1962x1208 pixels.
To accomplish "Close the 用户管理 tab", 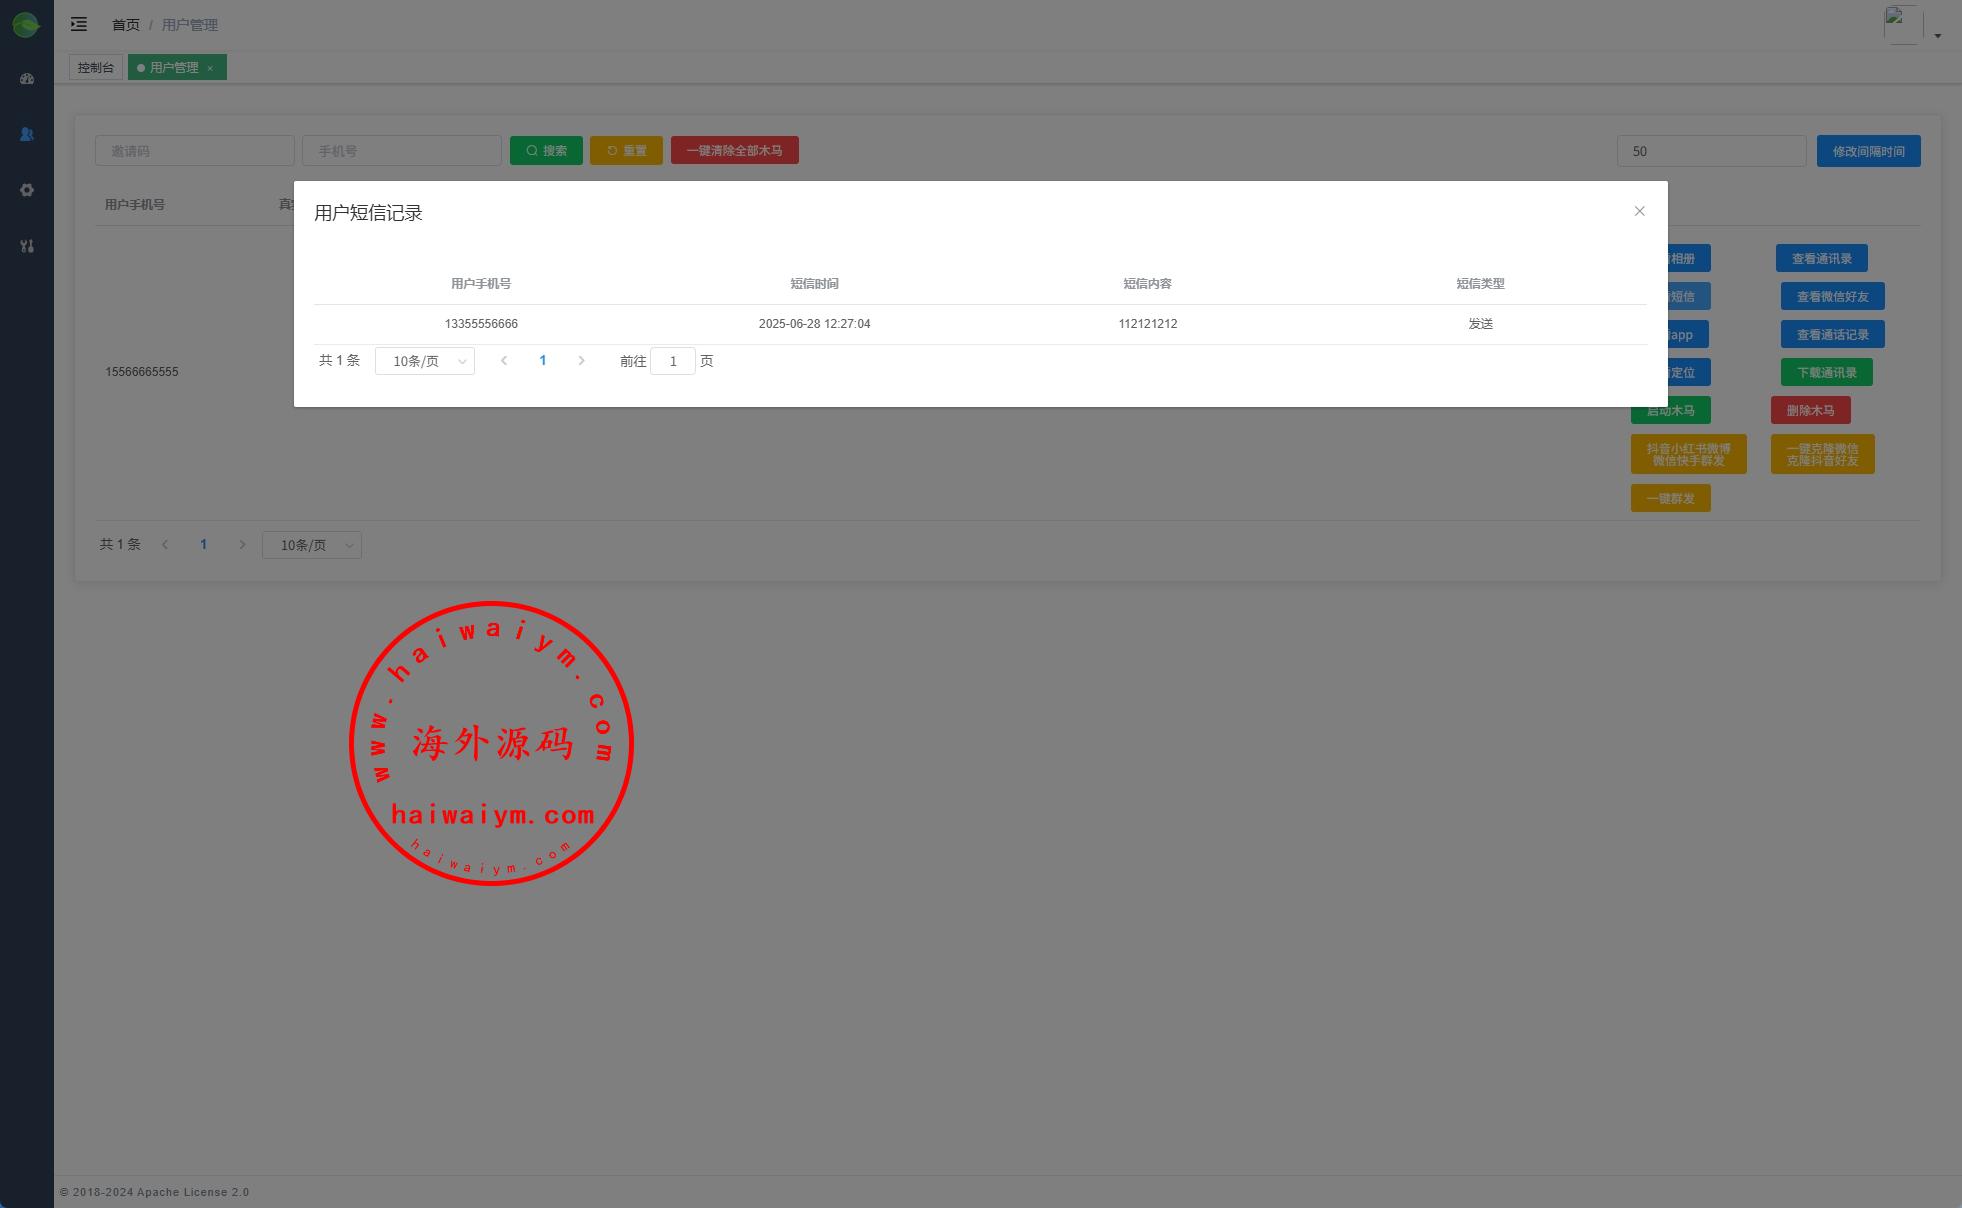I will 210,68.
